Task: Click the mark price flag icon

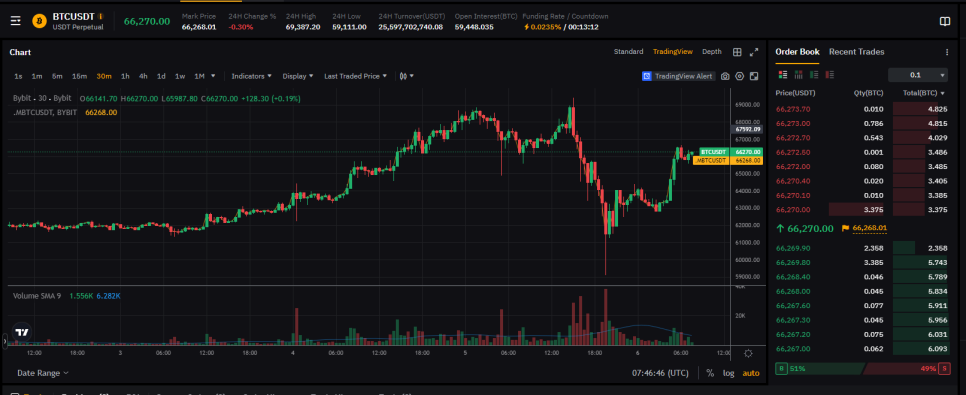Action: (845, 229)
